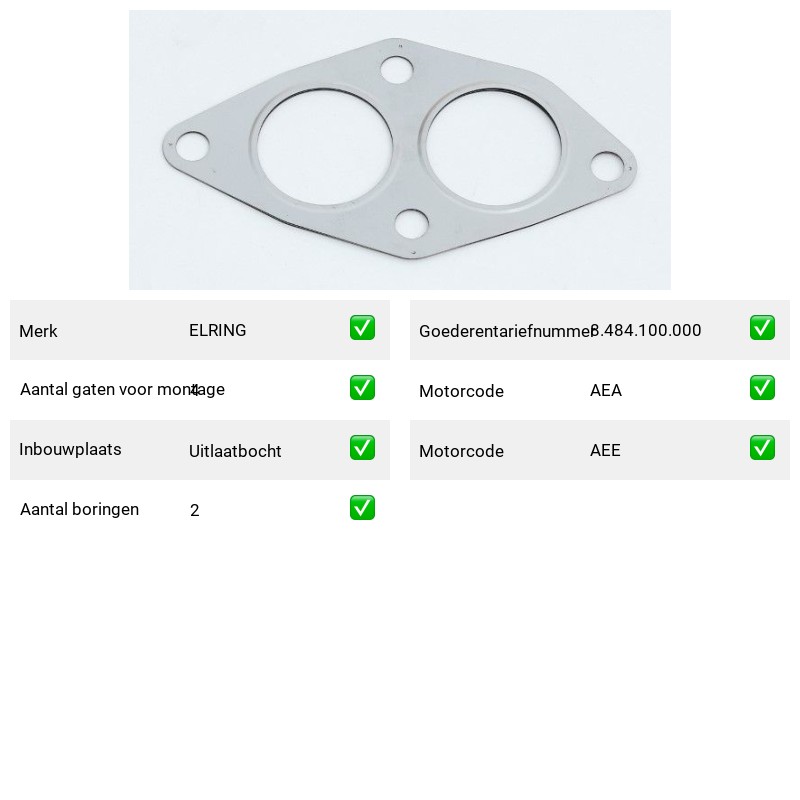This screenshot has height=800, width=800.
Task: Click the green checkmark next to AEE
Action: click(762, 447)
